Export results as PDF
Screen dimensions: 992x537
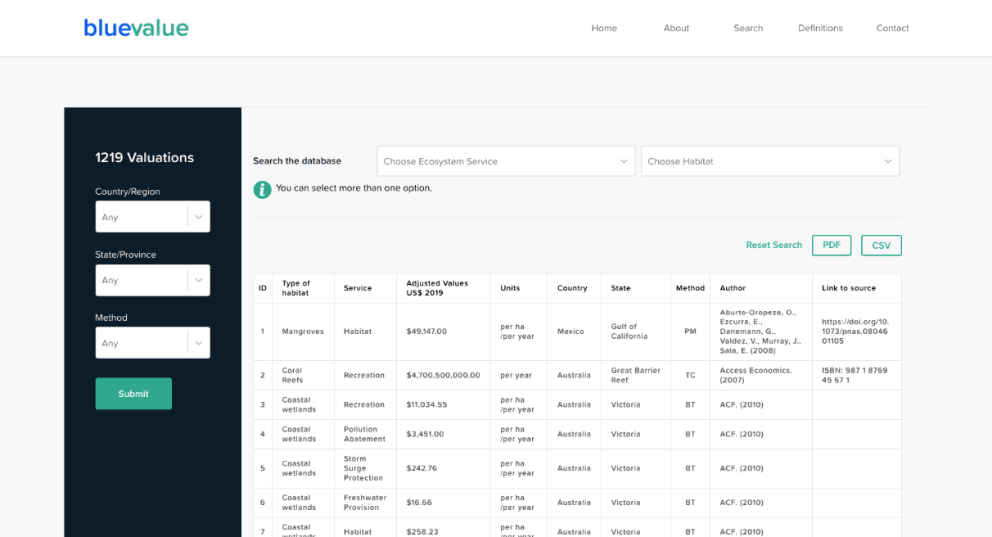coord(831,245)
